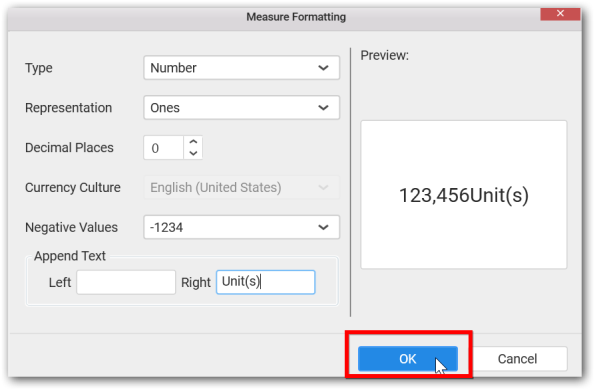Click the Representation label text

pyautogui.click(x=69, y=108)
